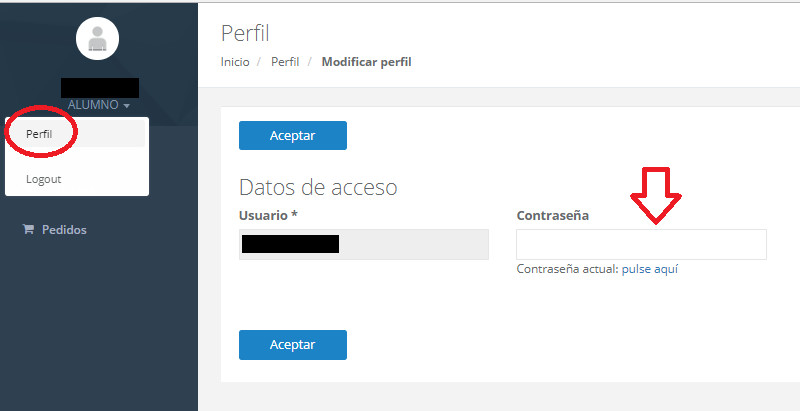The height and width of the screenshot is (411, 800).
Task: Click the Perfil page heading
Action: [246, 34]
